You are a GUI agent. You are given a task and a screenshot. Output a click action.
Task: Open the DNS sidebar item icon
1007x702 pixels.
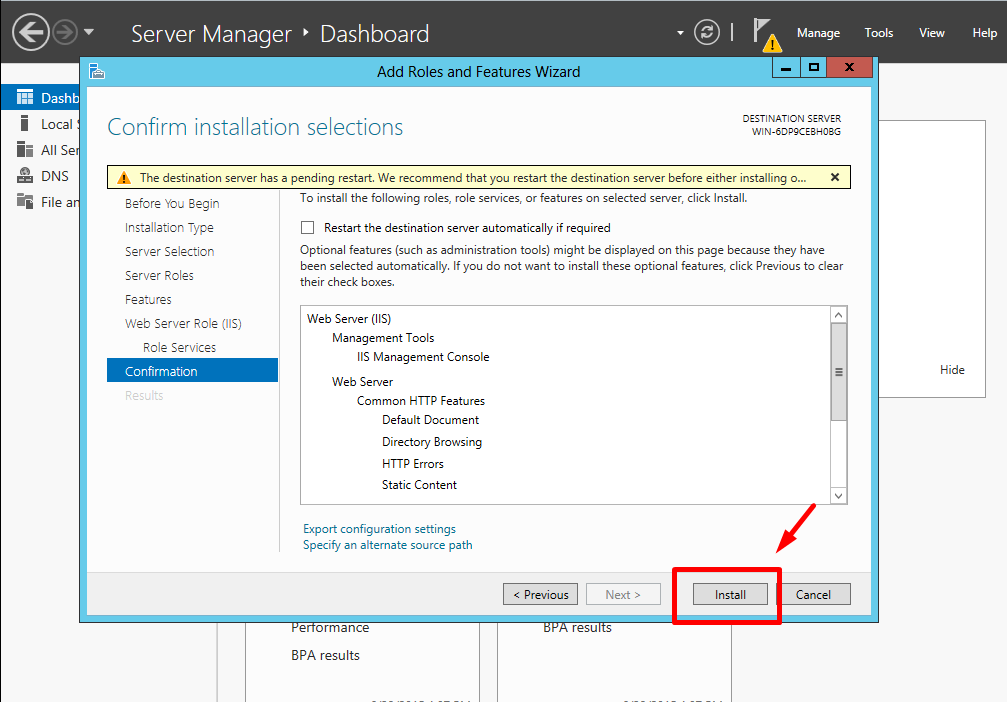click(x=24, y=175)
